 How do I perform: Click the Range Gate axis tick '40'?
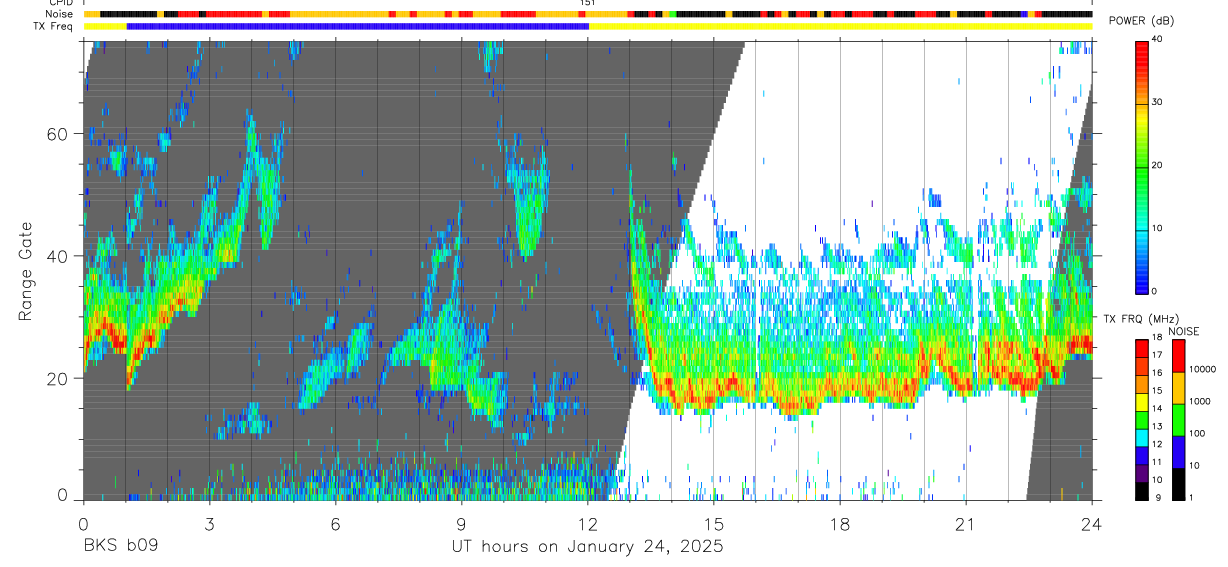pos(58,256)
